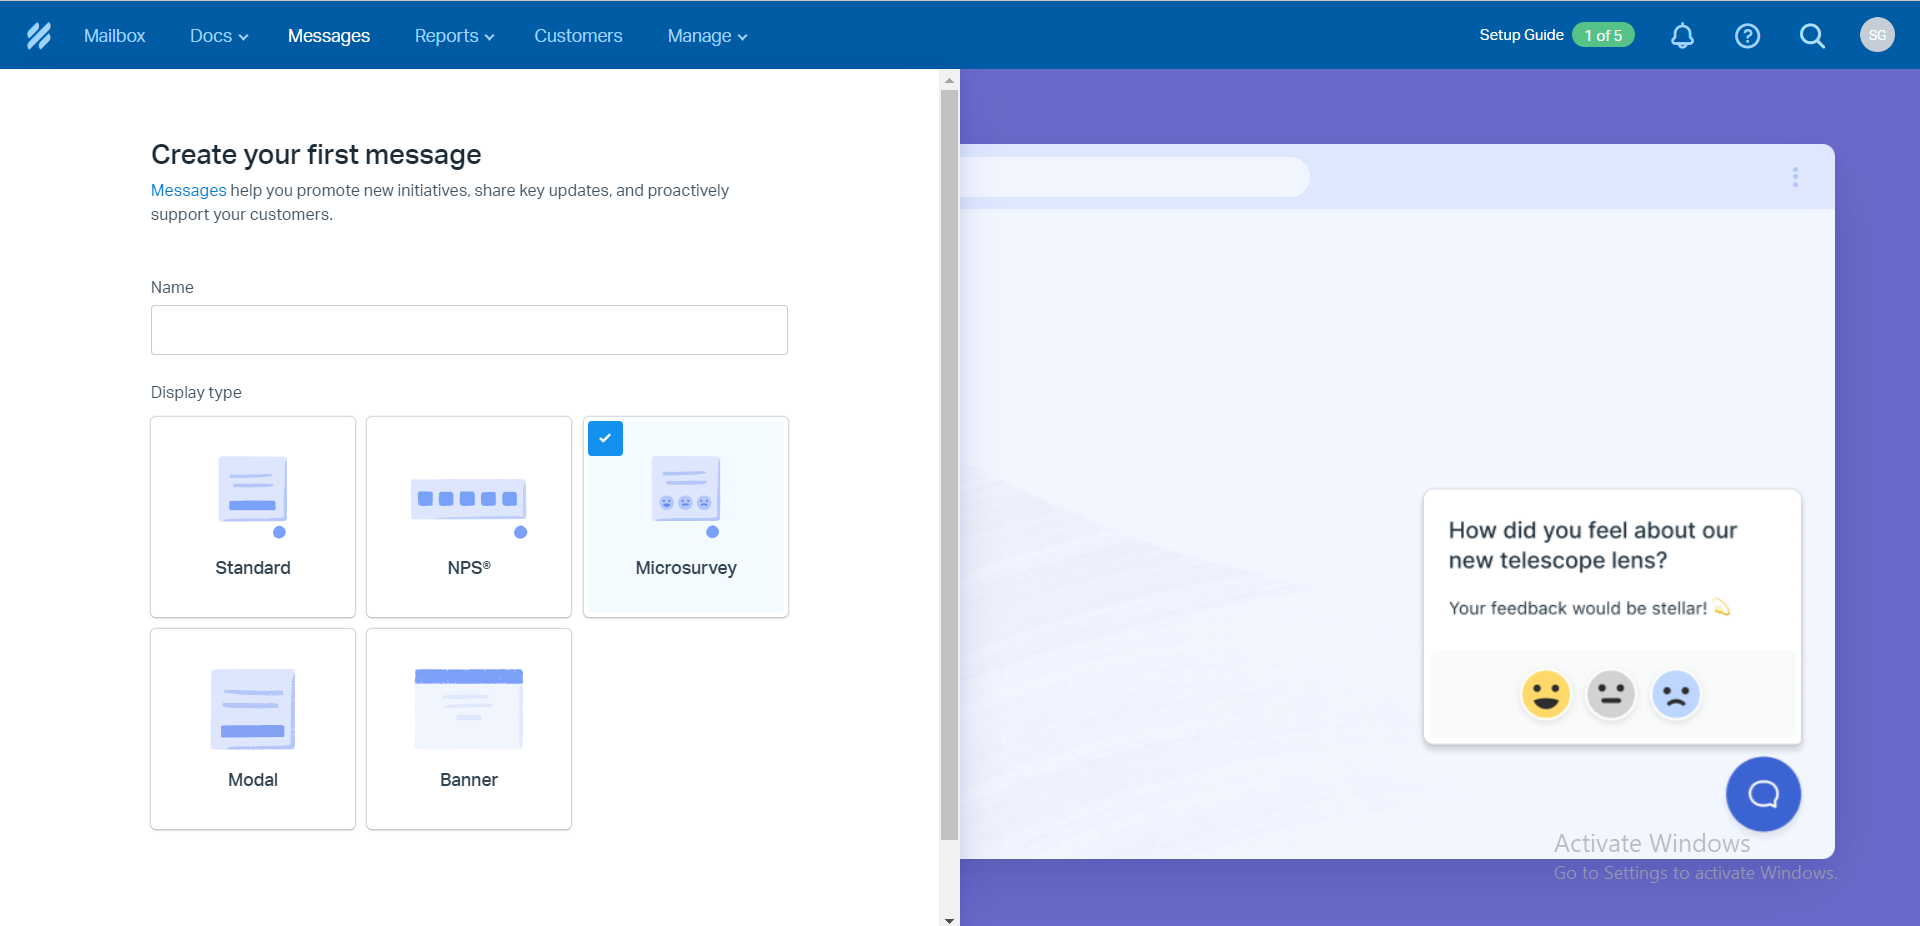Click the 'Display type' label
1920x926 pixels.
[x=196, y=392]
